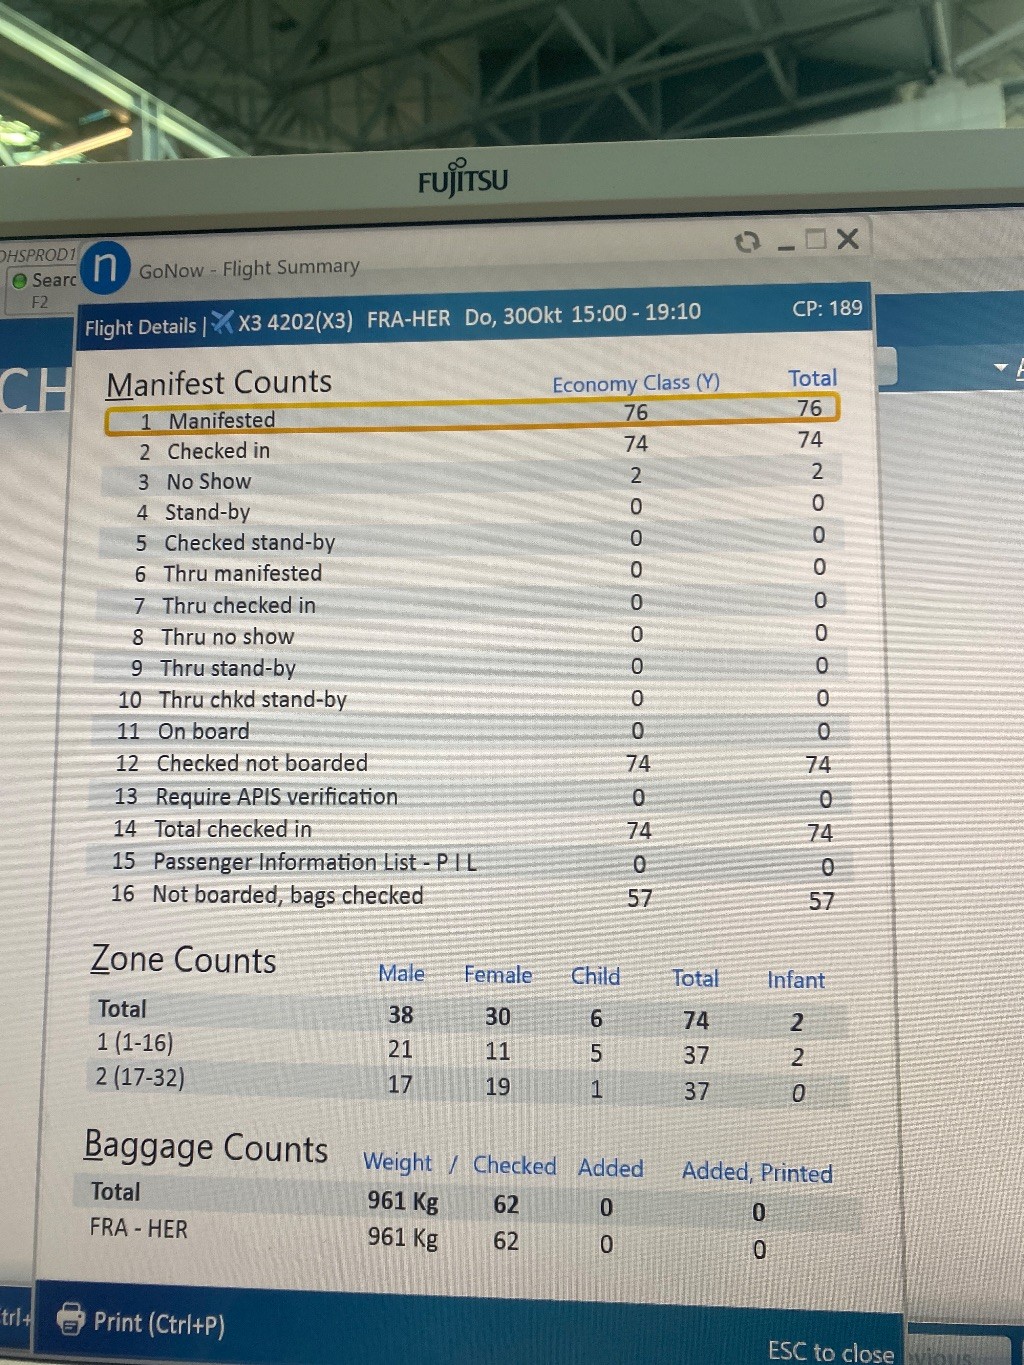
Task: Click the airplane icon beside flight X3 4202
Action: 222,322
